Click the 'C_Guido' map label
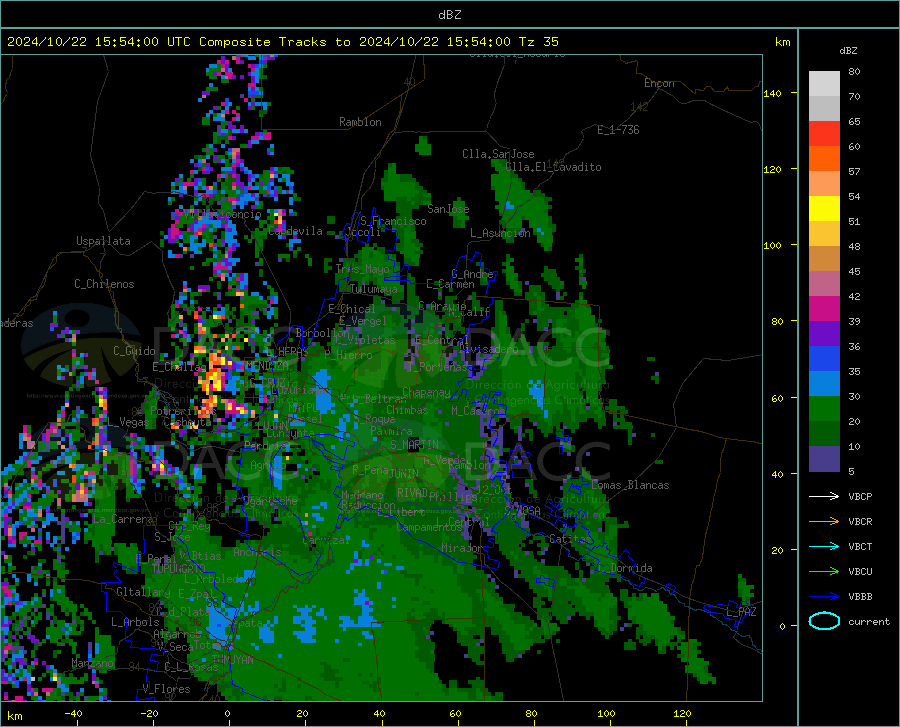900x727 pixels. point(134,351)
